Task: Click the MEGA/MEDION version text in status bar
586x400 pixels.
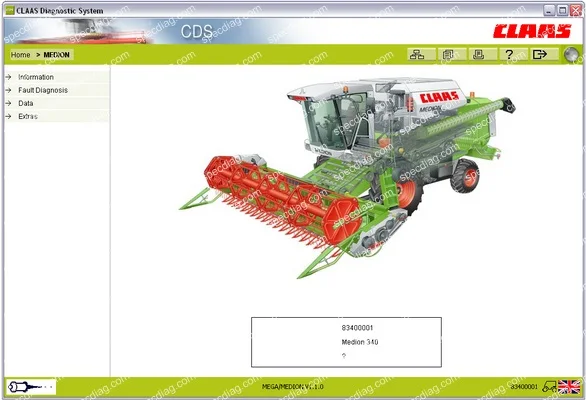Action: (293, 387)
